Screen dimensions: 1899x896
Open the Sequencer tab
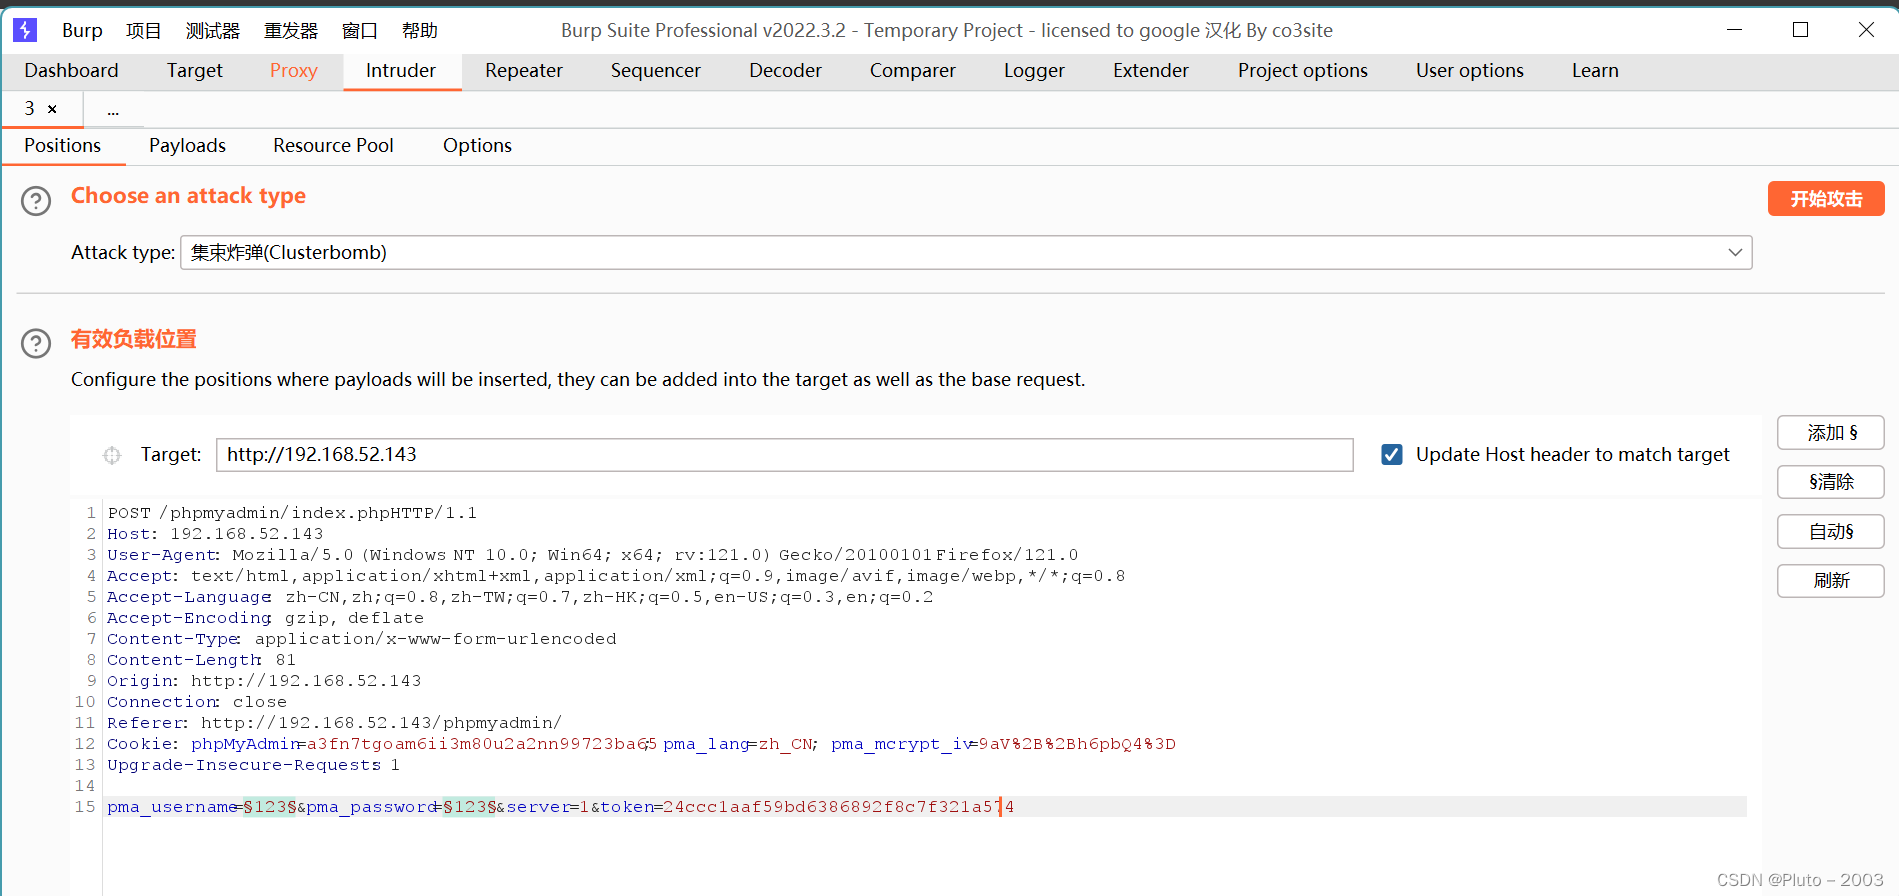[x=655, y=71]
